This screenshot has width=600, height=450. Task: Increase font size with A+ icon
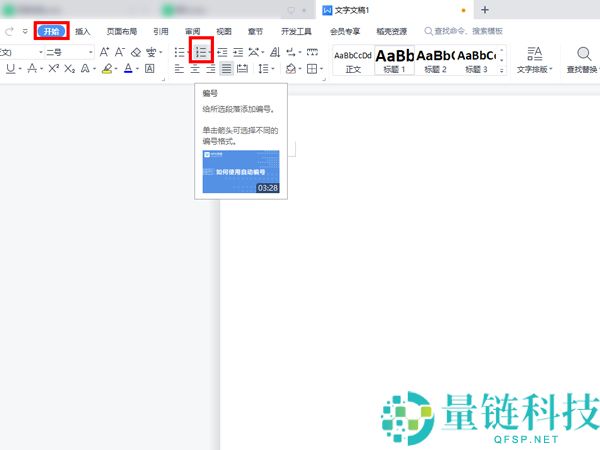pyautogui.click(x=104, y=52)
